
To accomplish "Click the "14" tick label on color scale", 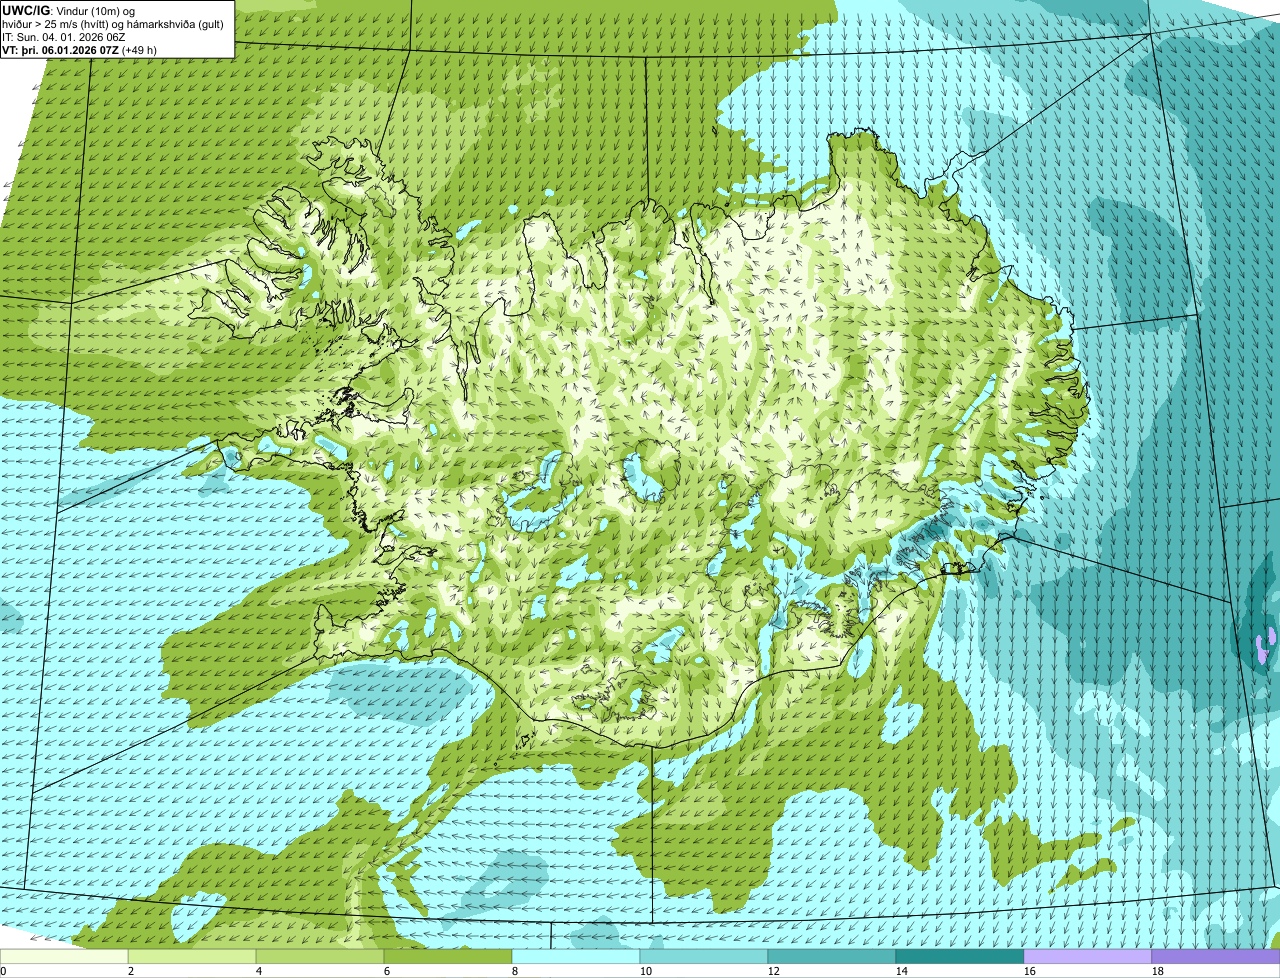I will [902, 971].
